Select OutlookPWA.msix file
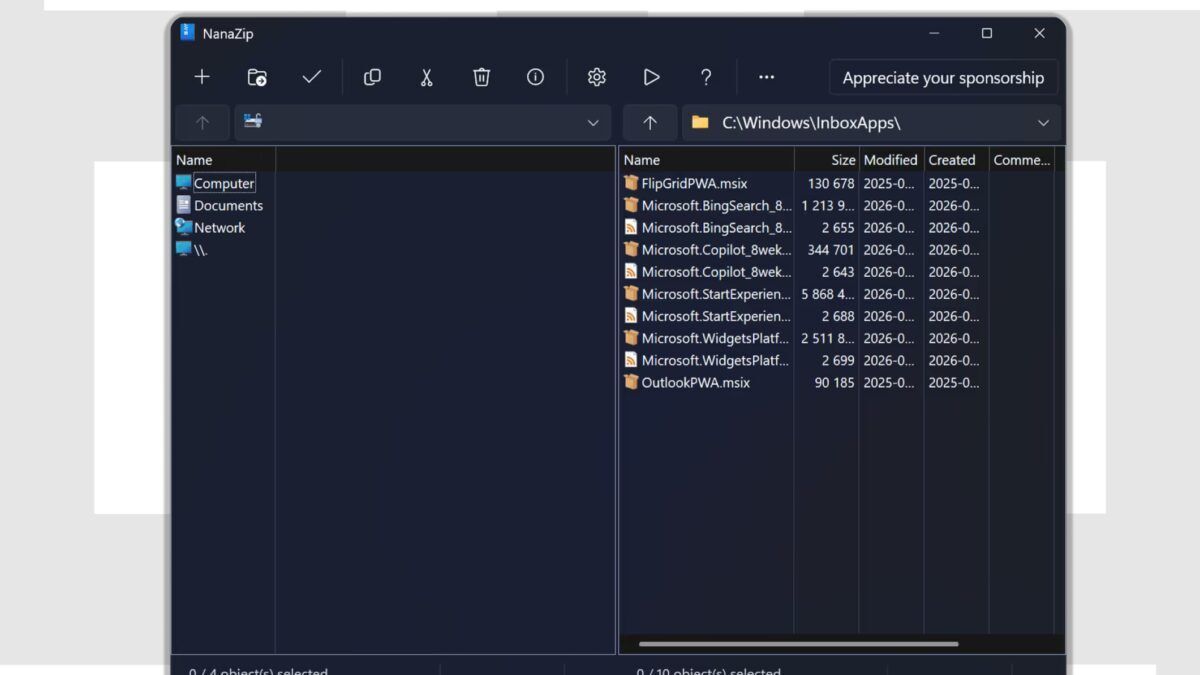The height and width of the screenshot is (675, 1200). click(x=695, y=382)
